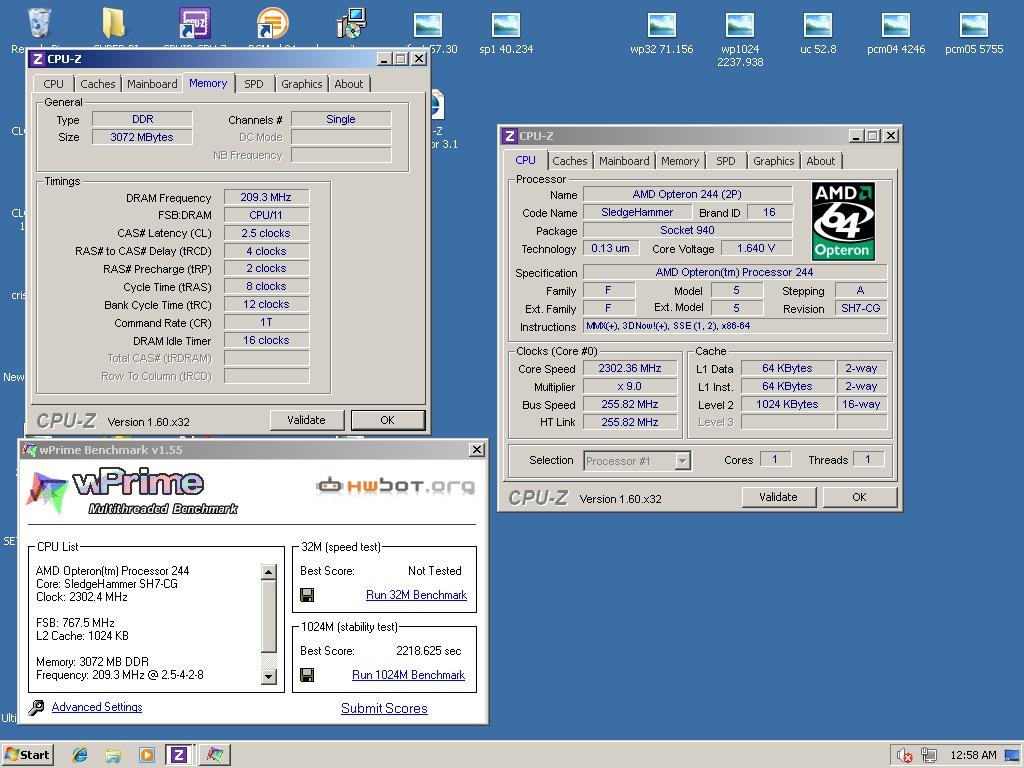Open About tab in the right CPU-Z window

coord(821,161)
